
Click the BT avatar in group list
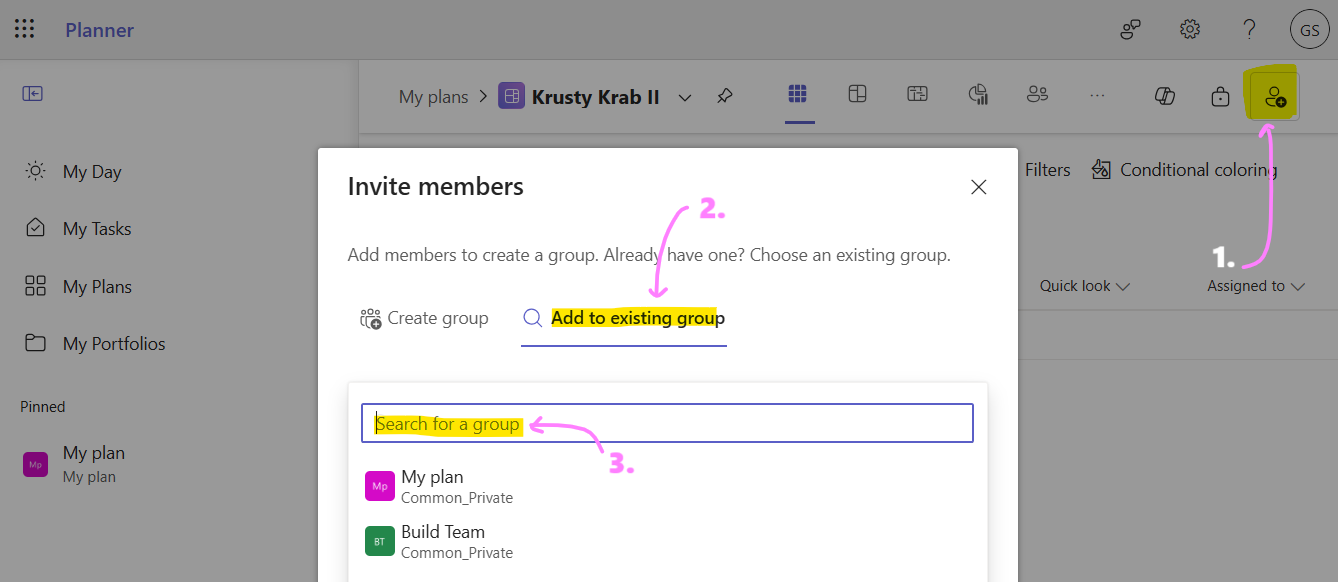(x=380, y=541)
